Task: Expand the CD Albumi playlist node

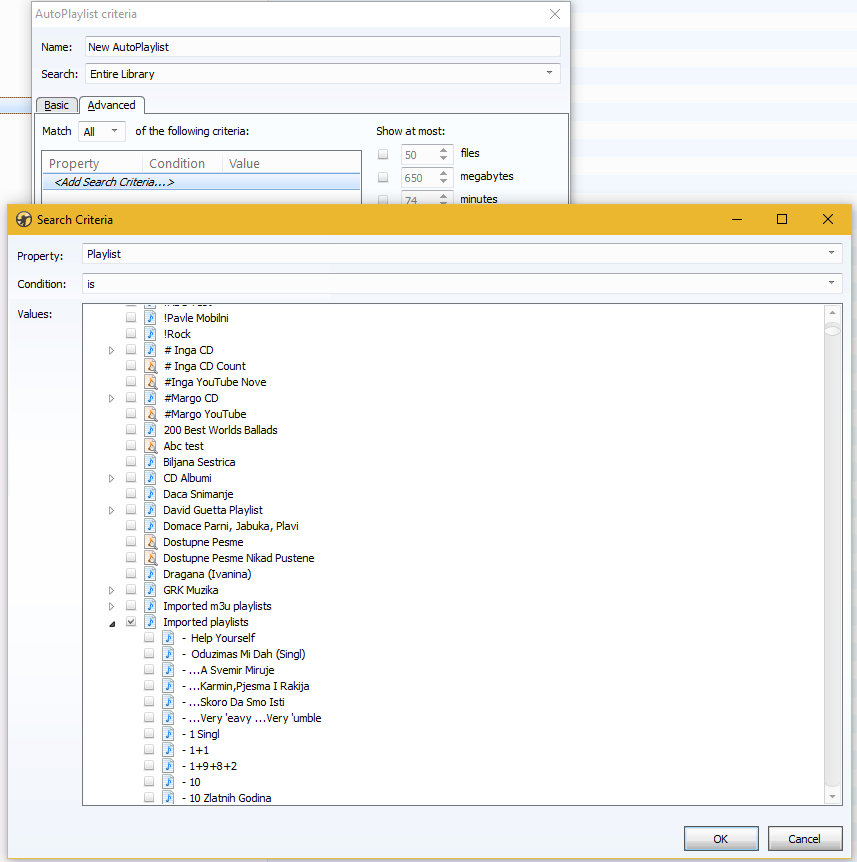Action: coord(112,478)
